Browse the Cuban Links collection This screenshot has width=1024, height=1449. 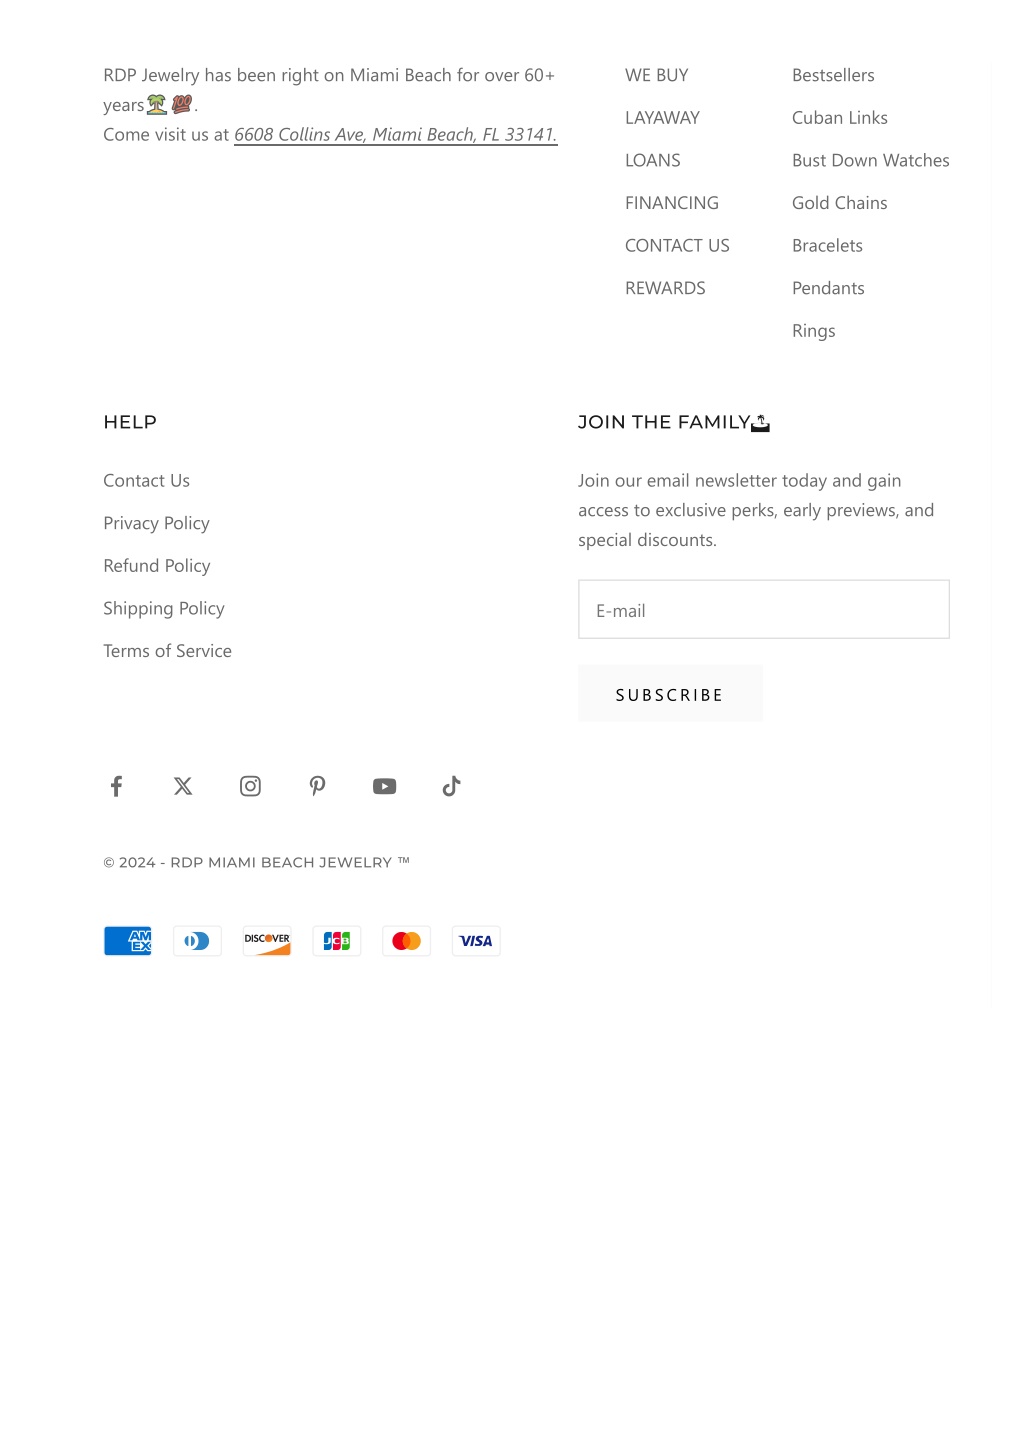[x=840, y=118]
